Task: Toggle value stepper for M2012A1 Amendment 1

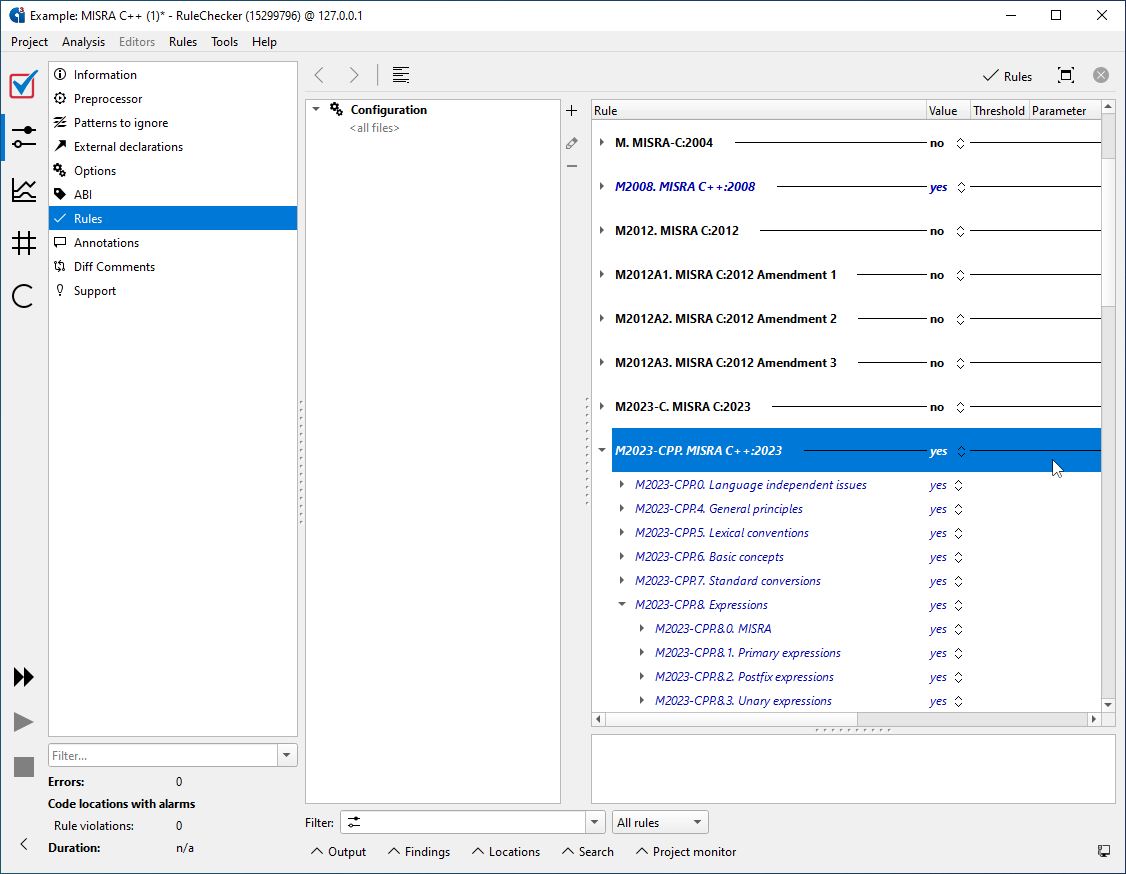Action: point(960,275)
